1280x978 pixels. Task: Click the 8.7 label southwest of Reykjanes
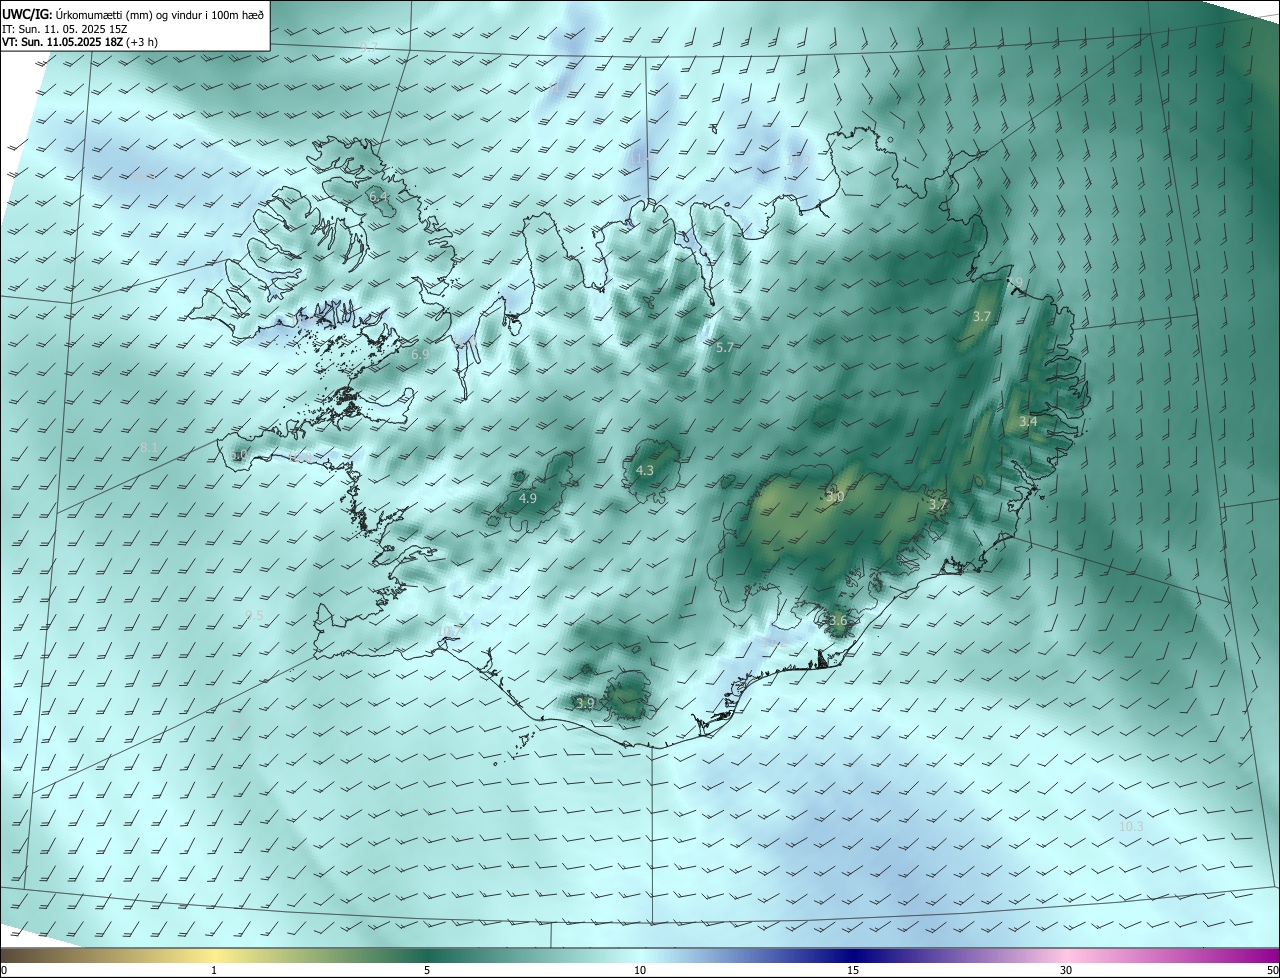point(236,721)
